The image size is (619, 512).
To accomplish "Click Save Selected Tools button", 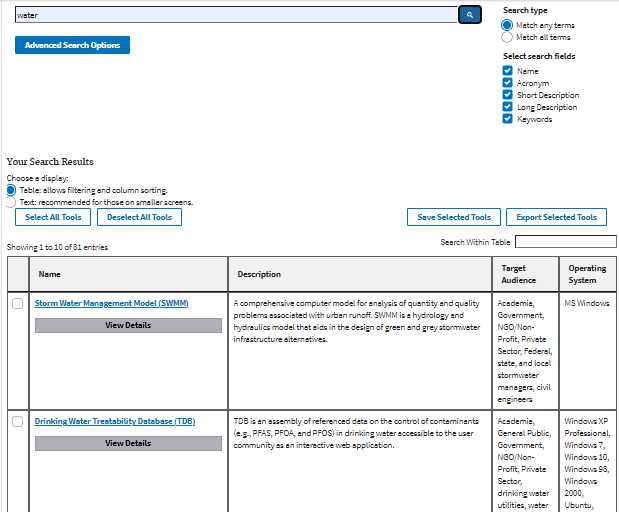I will pyautogui.click(x=454, y=217).
